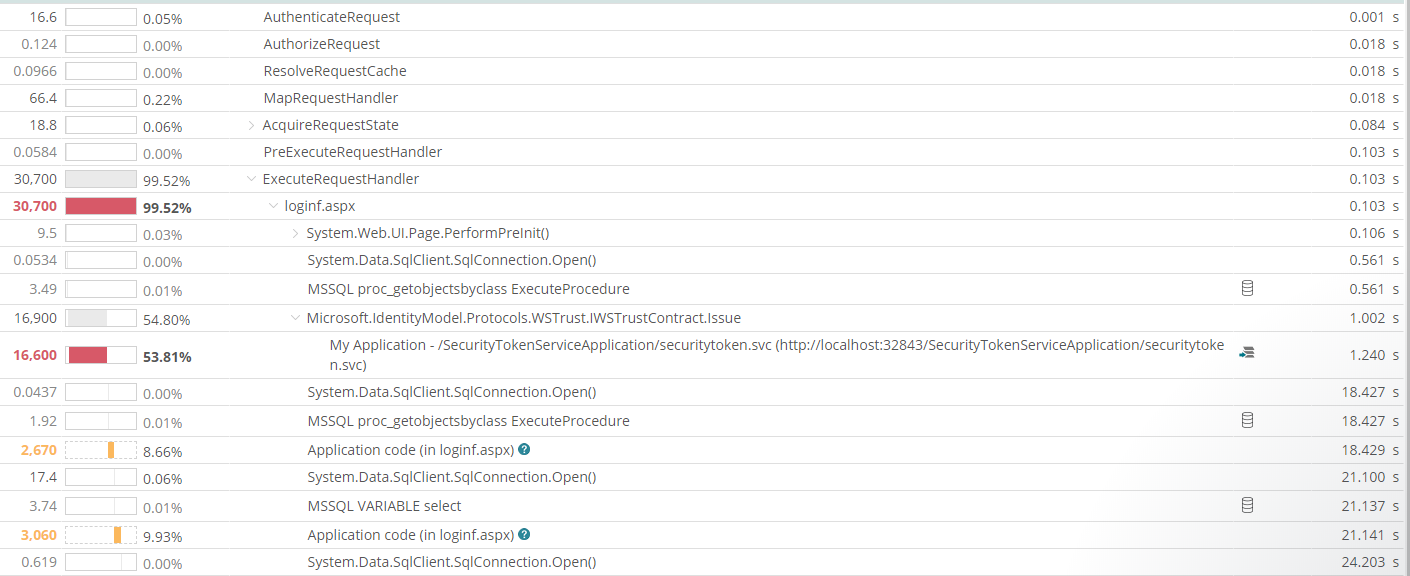Expand System.Web.UI.Page.PerformPreInit() node
This screenshot has height=576, width=1410.
295,232
